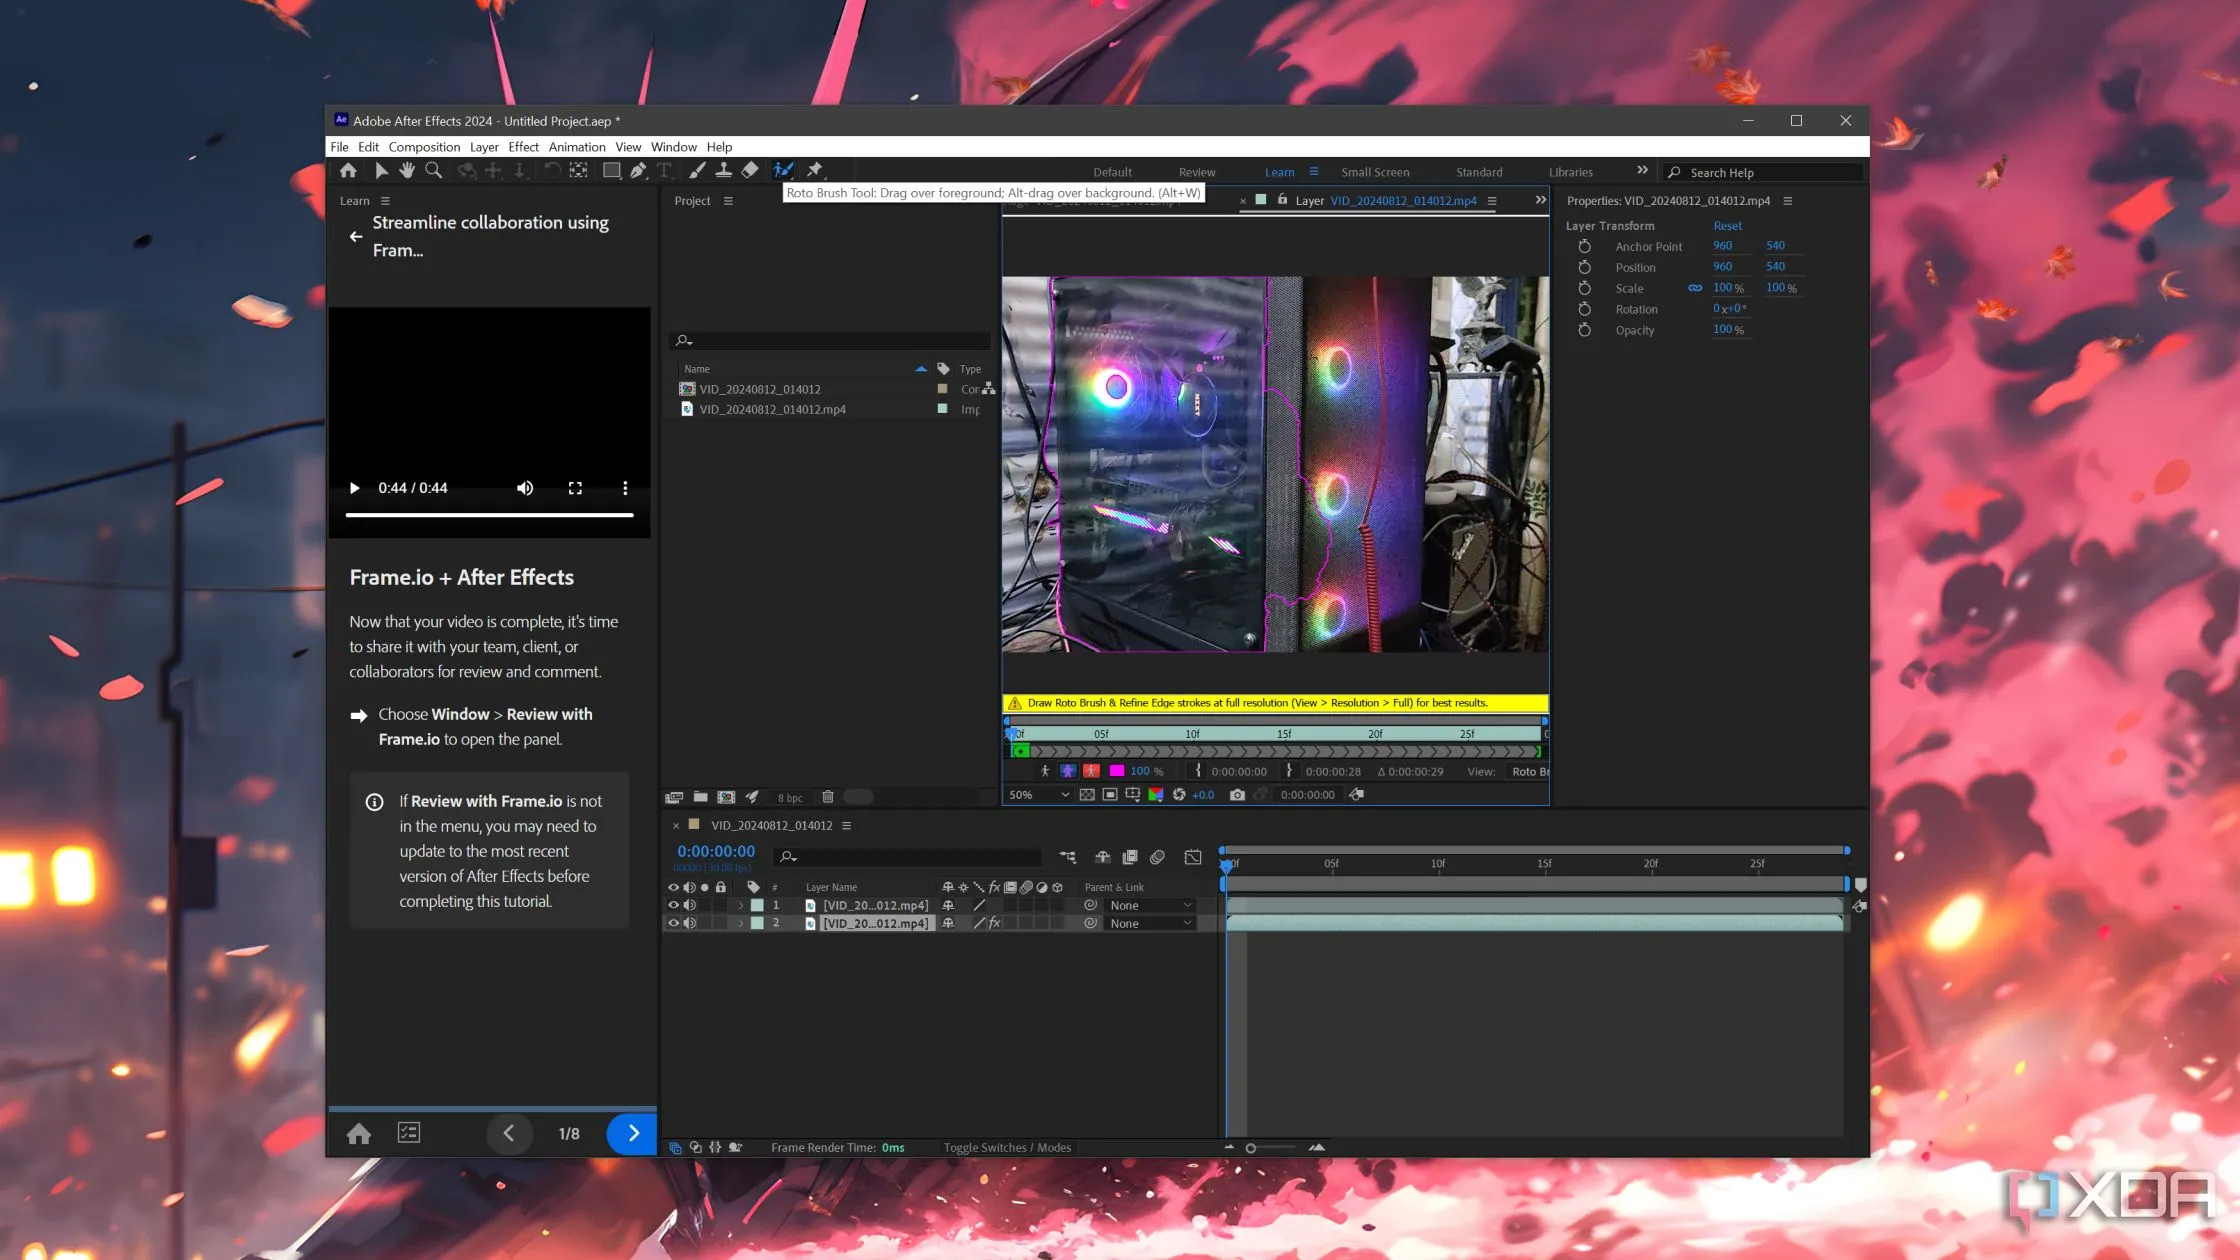The image size is (2240, 1260).
Task: Click the magenta overlay color swatch
Action: [x=1116, y=771]
